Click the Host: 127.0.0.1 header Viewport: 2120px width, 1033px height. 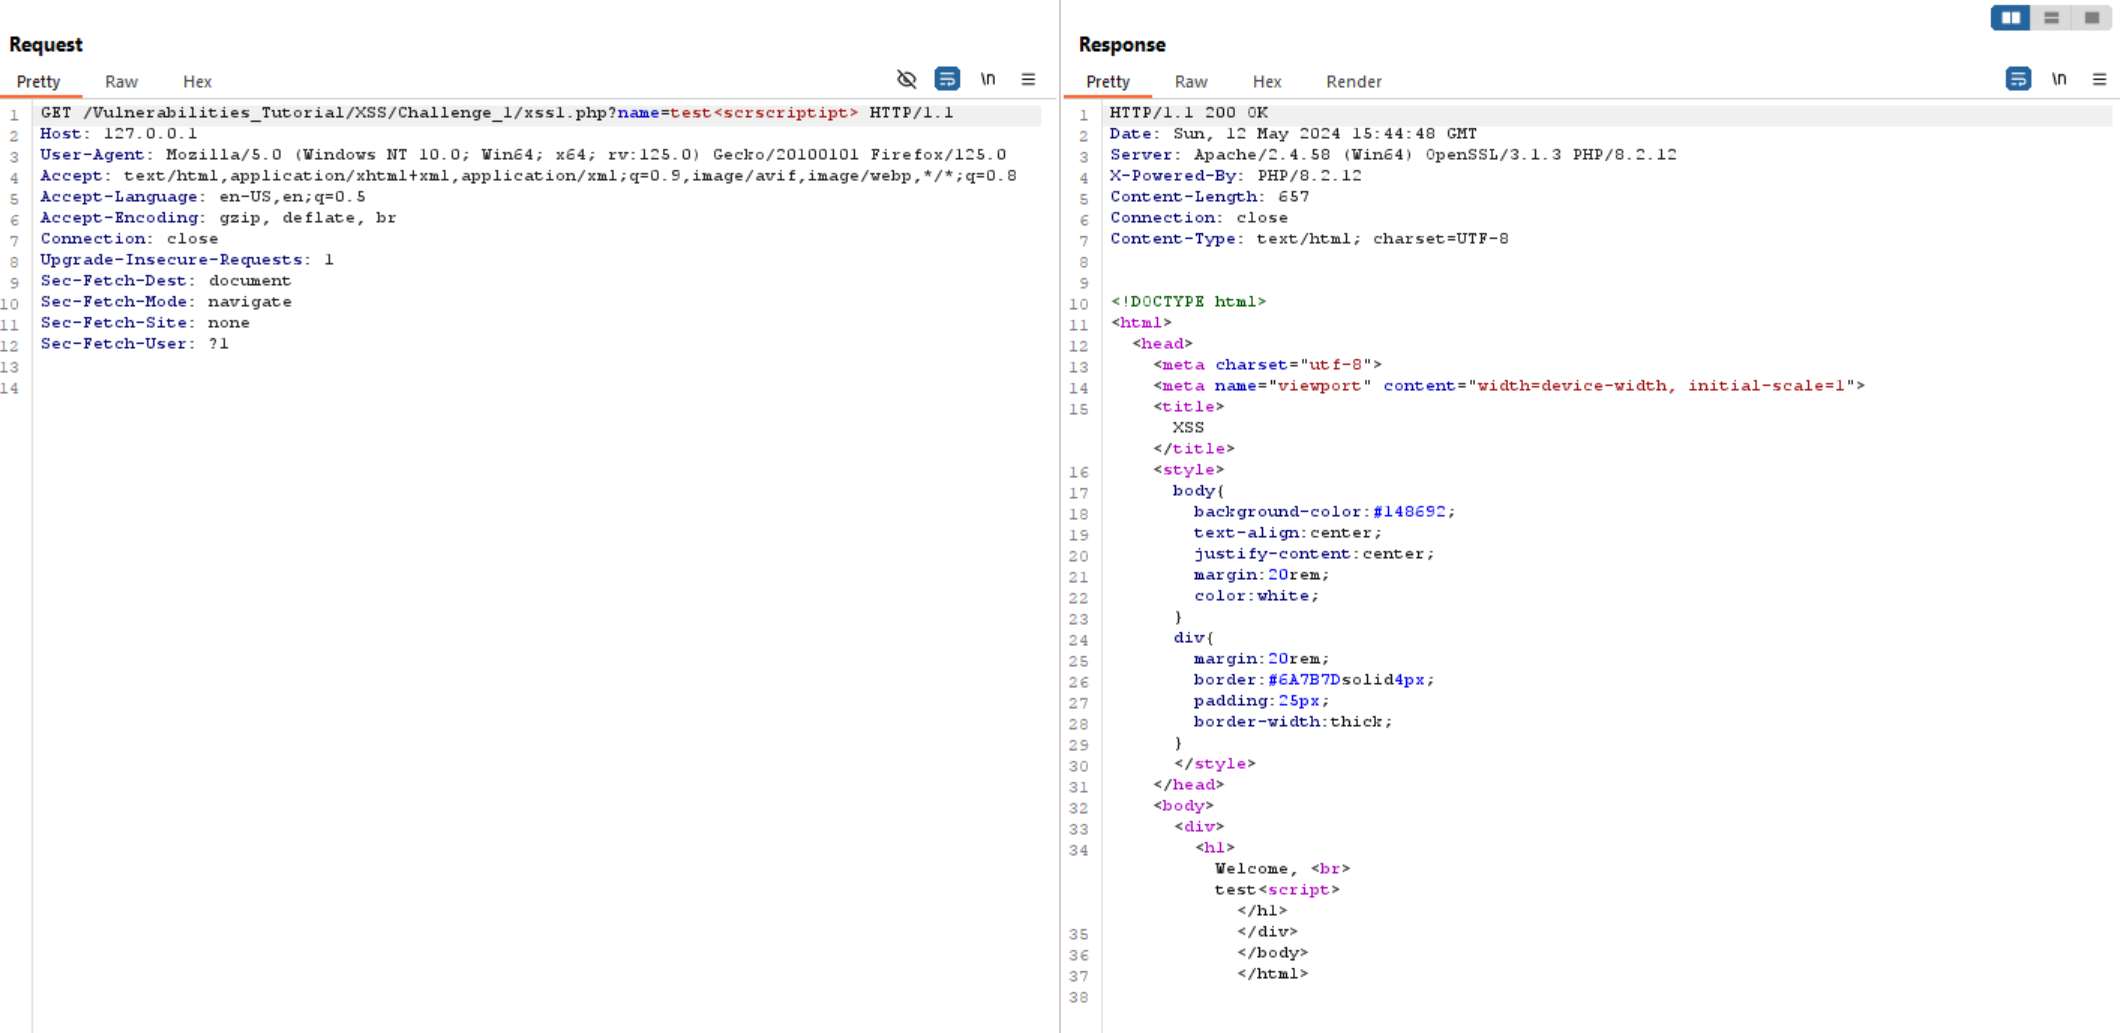119,134
